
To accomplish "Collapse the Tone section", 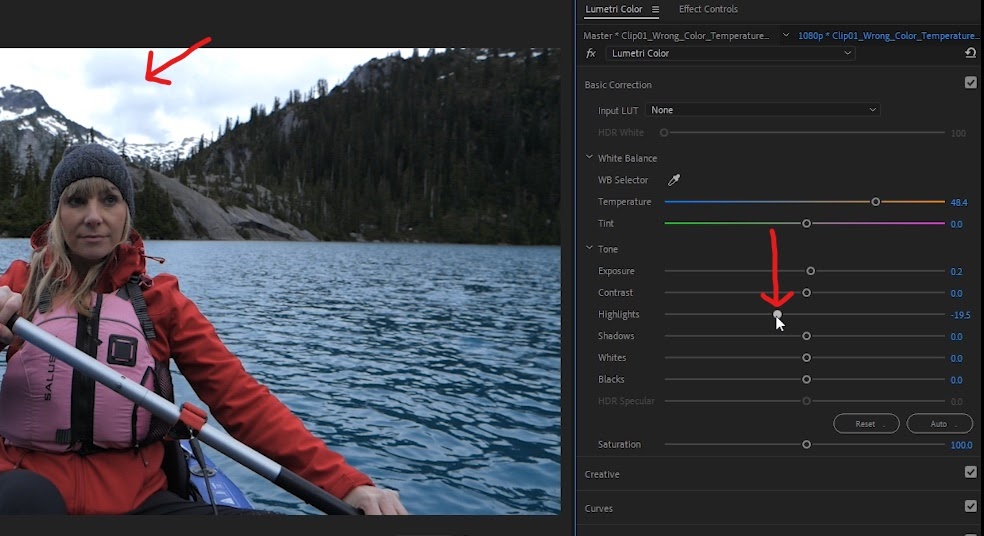I will click(589, 249).
